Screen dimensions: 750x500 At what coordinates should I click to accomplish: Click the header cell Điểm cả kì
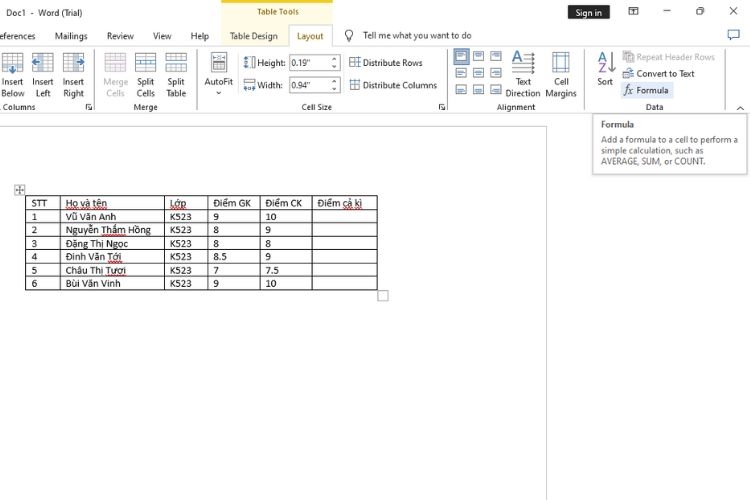click(344, 203)
